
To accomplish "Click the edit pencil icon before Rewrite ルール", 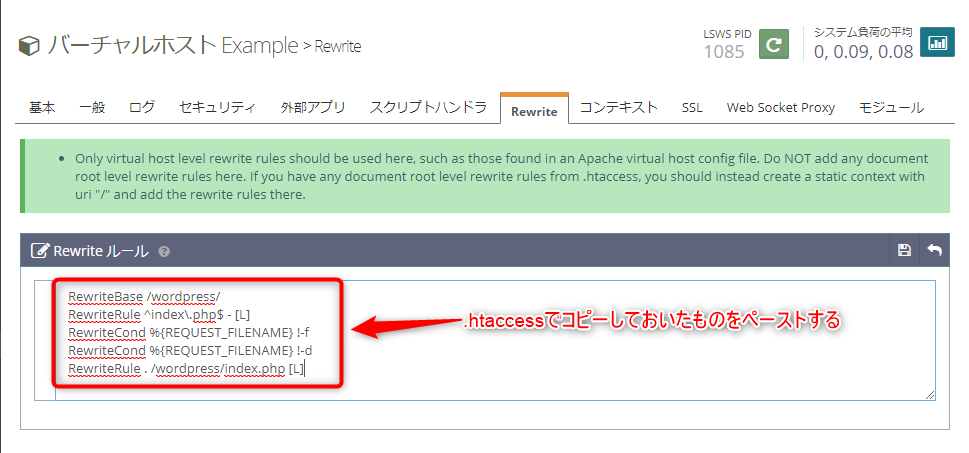I will 40,251.
